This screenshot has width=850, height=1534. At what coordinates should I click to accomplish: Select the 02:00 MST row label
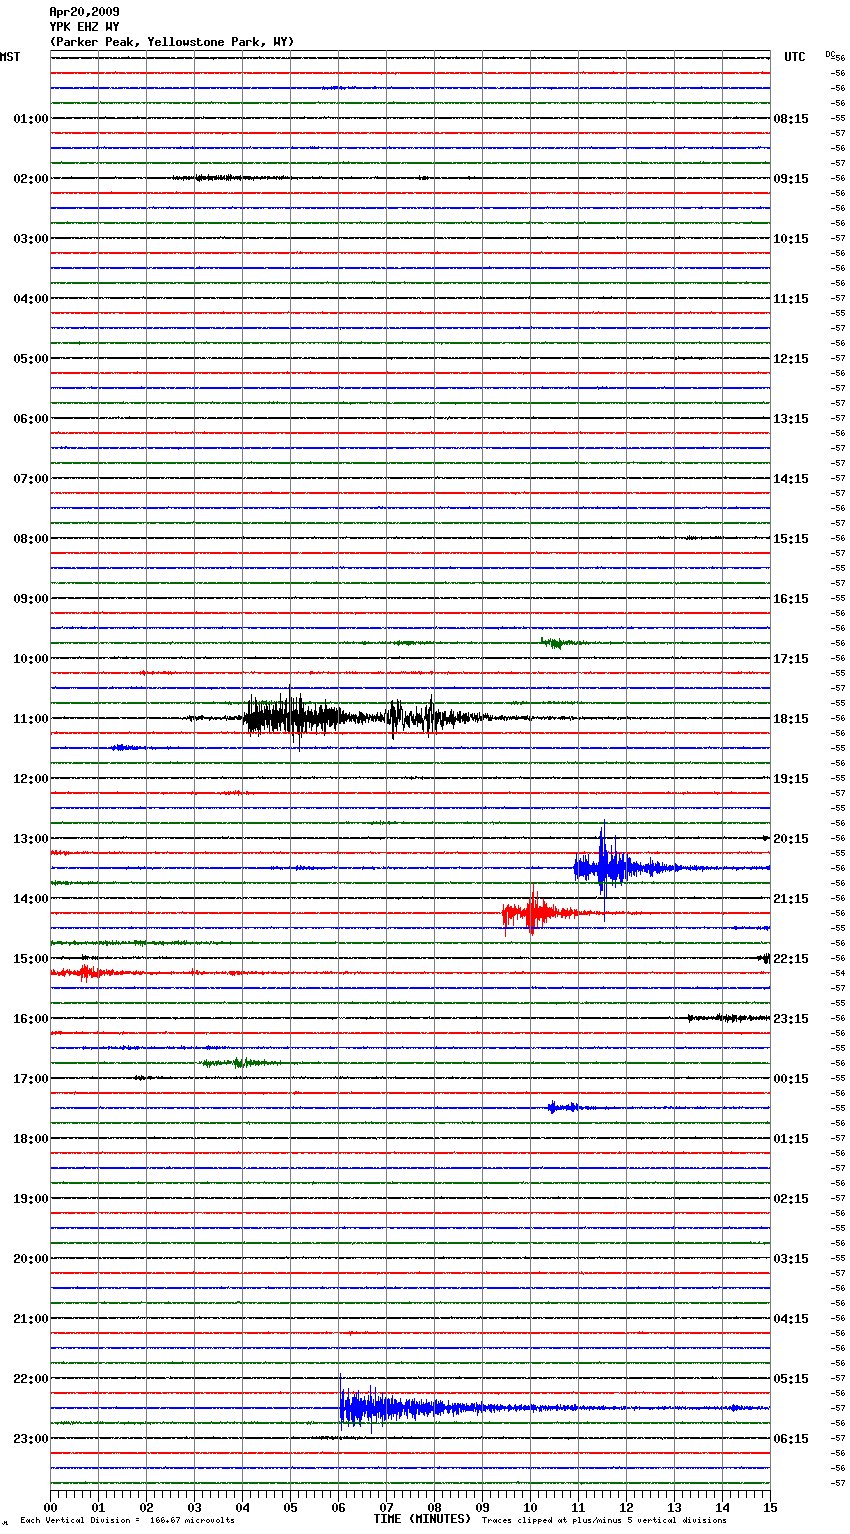30,179
